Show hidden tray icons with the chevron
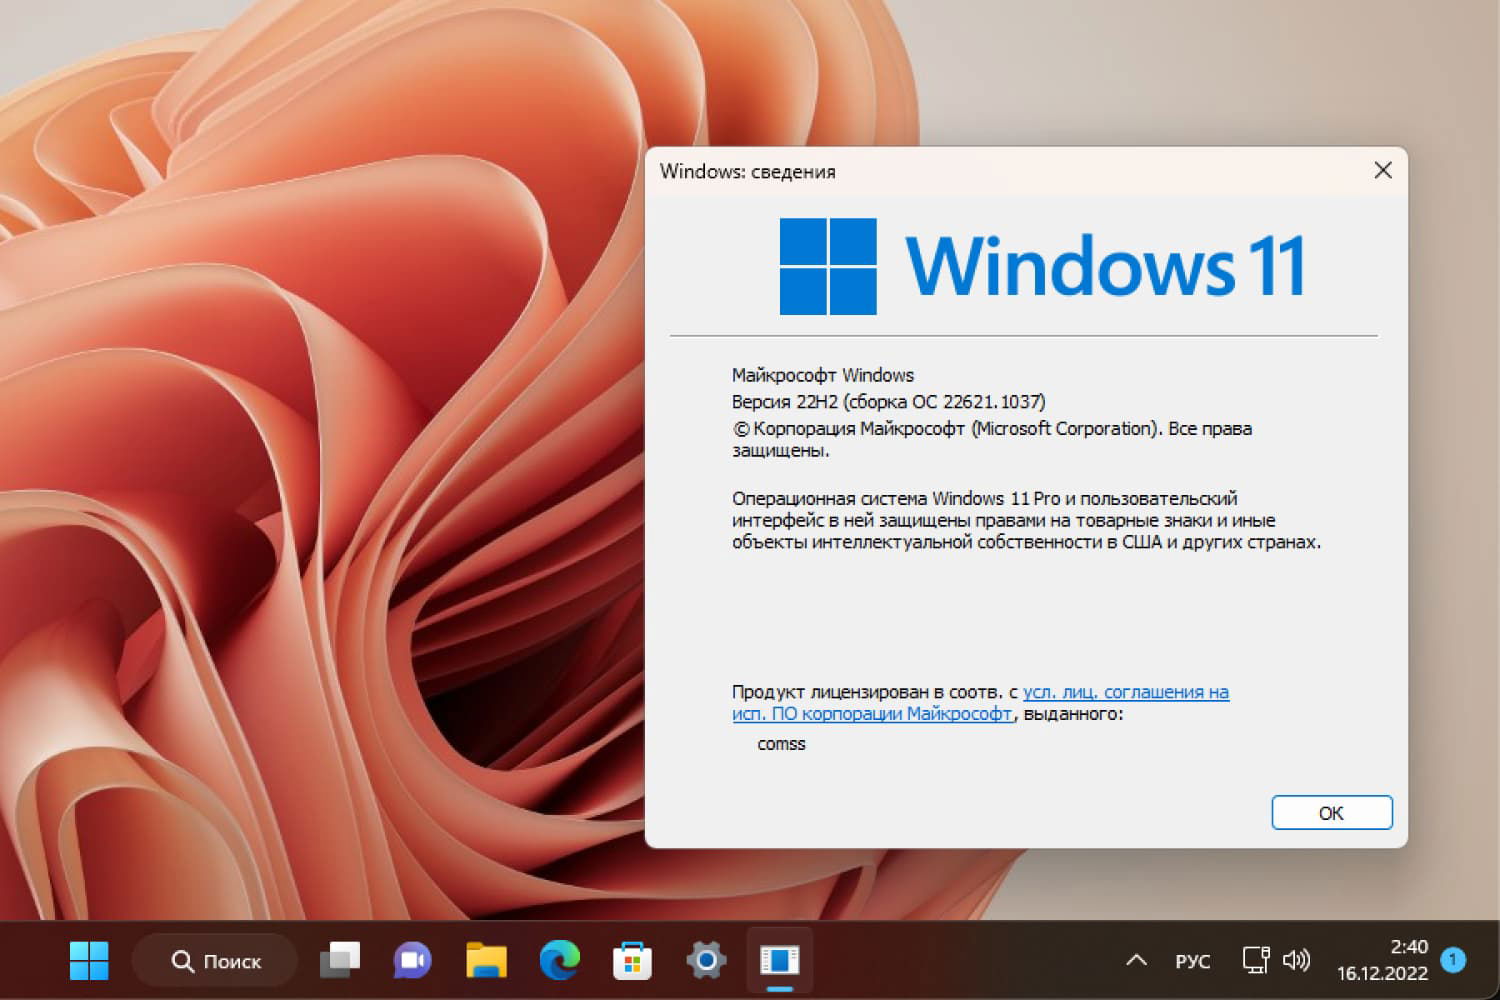The width and height of the screenshot is (1500, 1000). point(1136,961)
